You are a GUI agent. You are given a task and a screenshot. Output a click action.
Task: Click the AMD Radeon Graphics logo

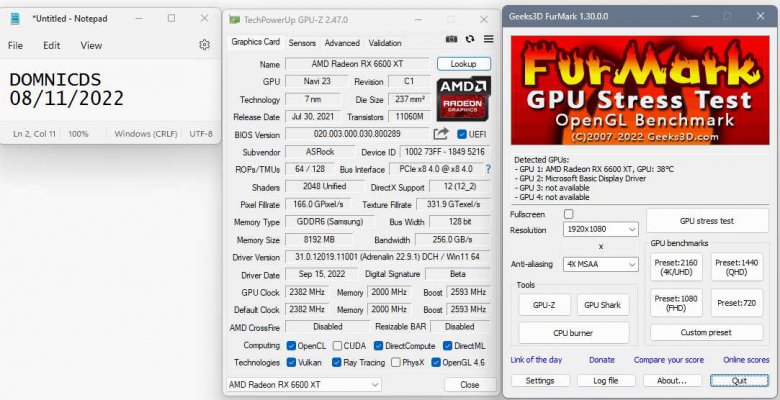(464, 99)
